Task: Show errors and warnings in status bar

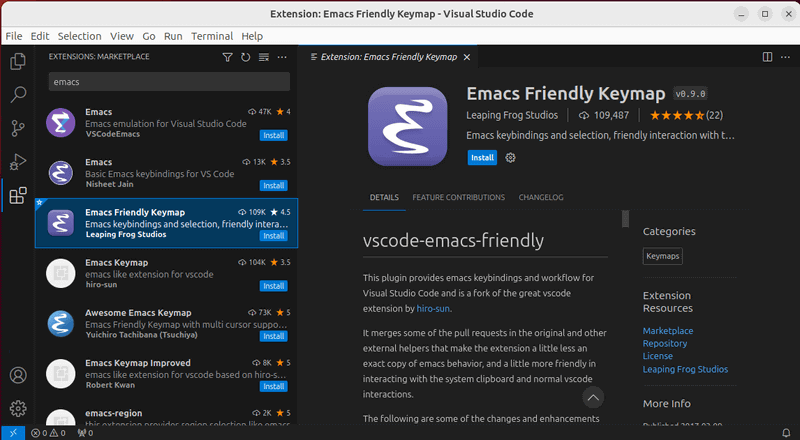Action: 48,433
